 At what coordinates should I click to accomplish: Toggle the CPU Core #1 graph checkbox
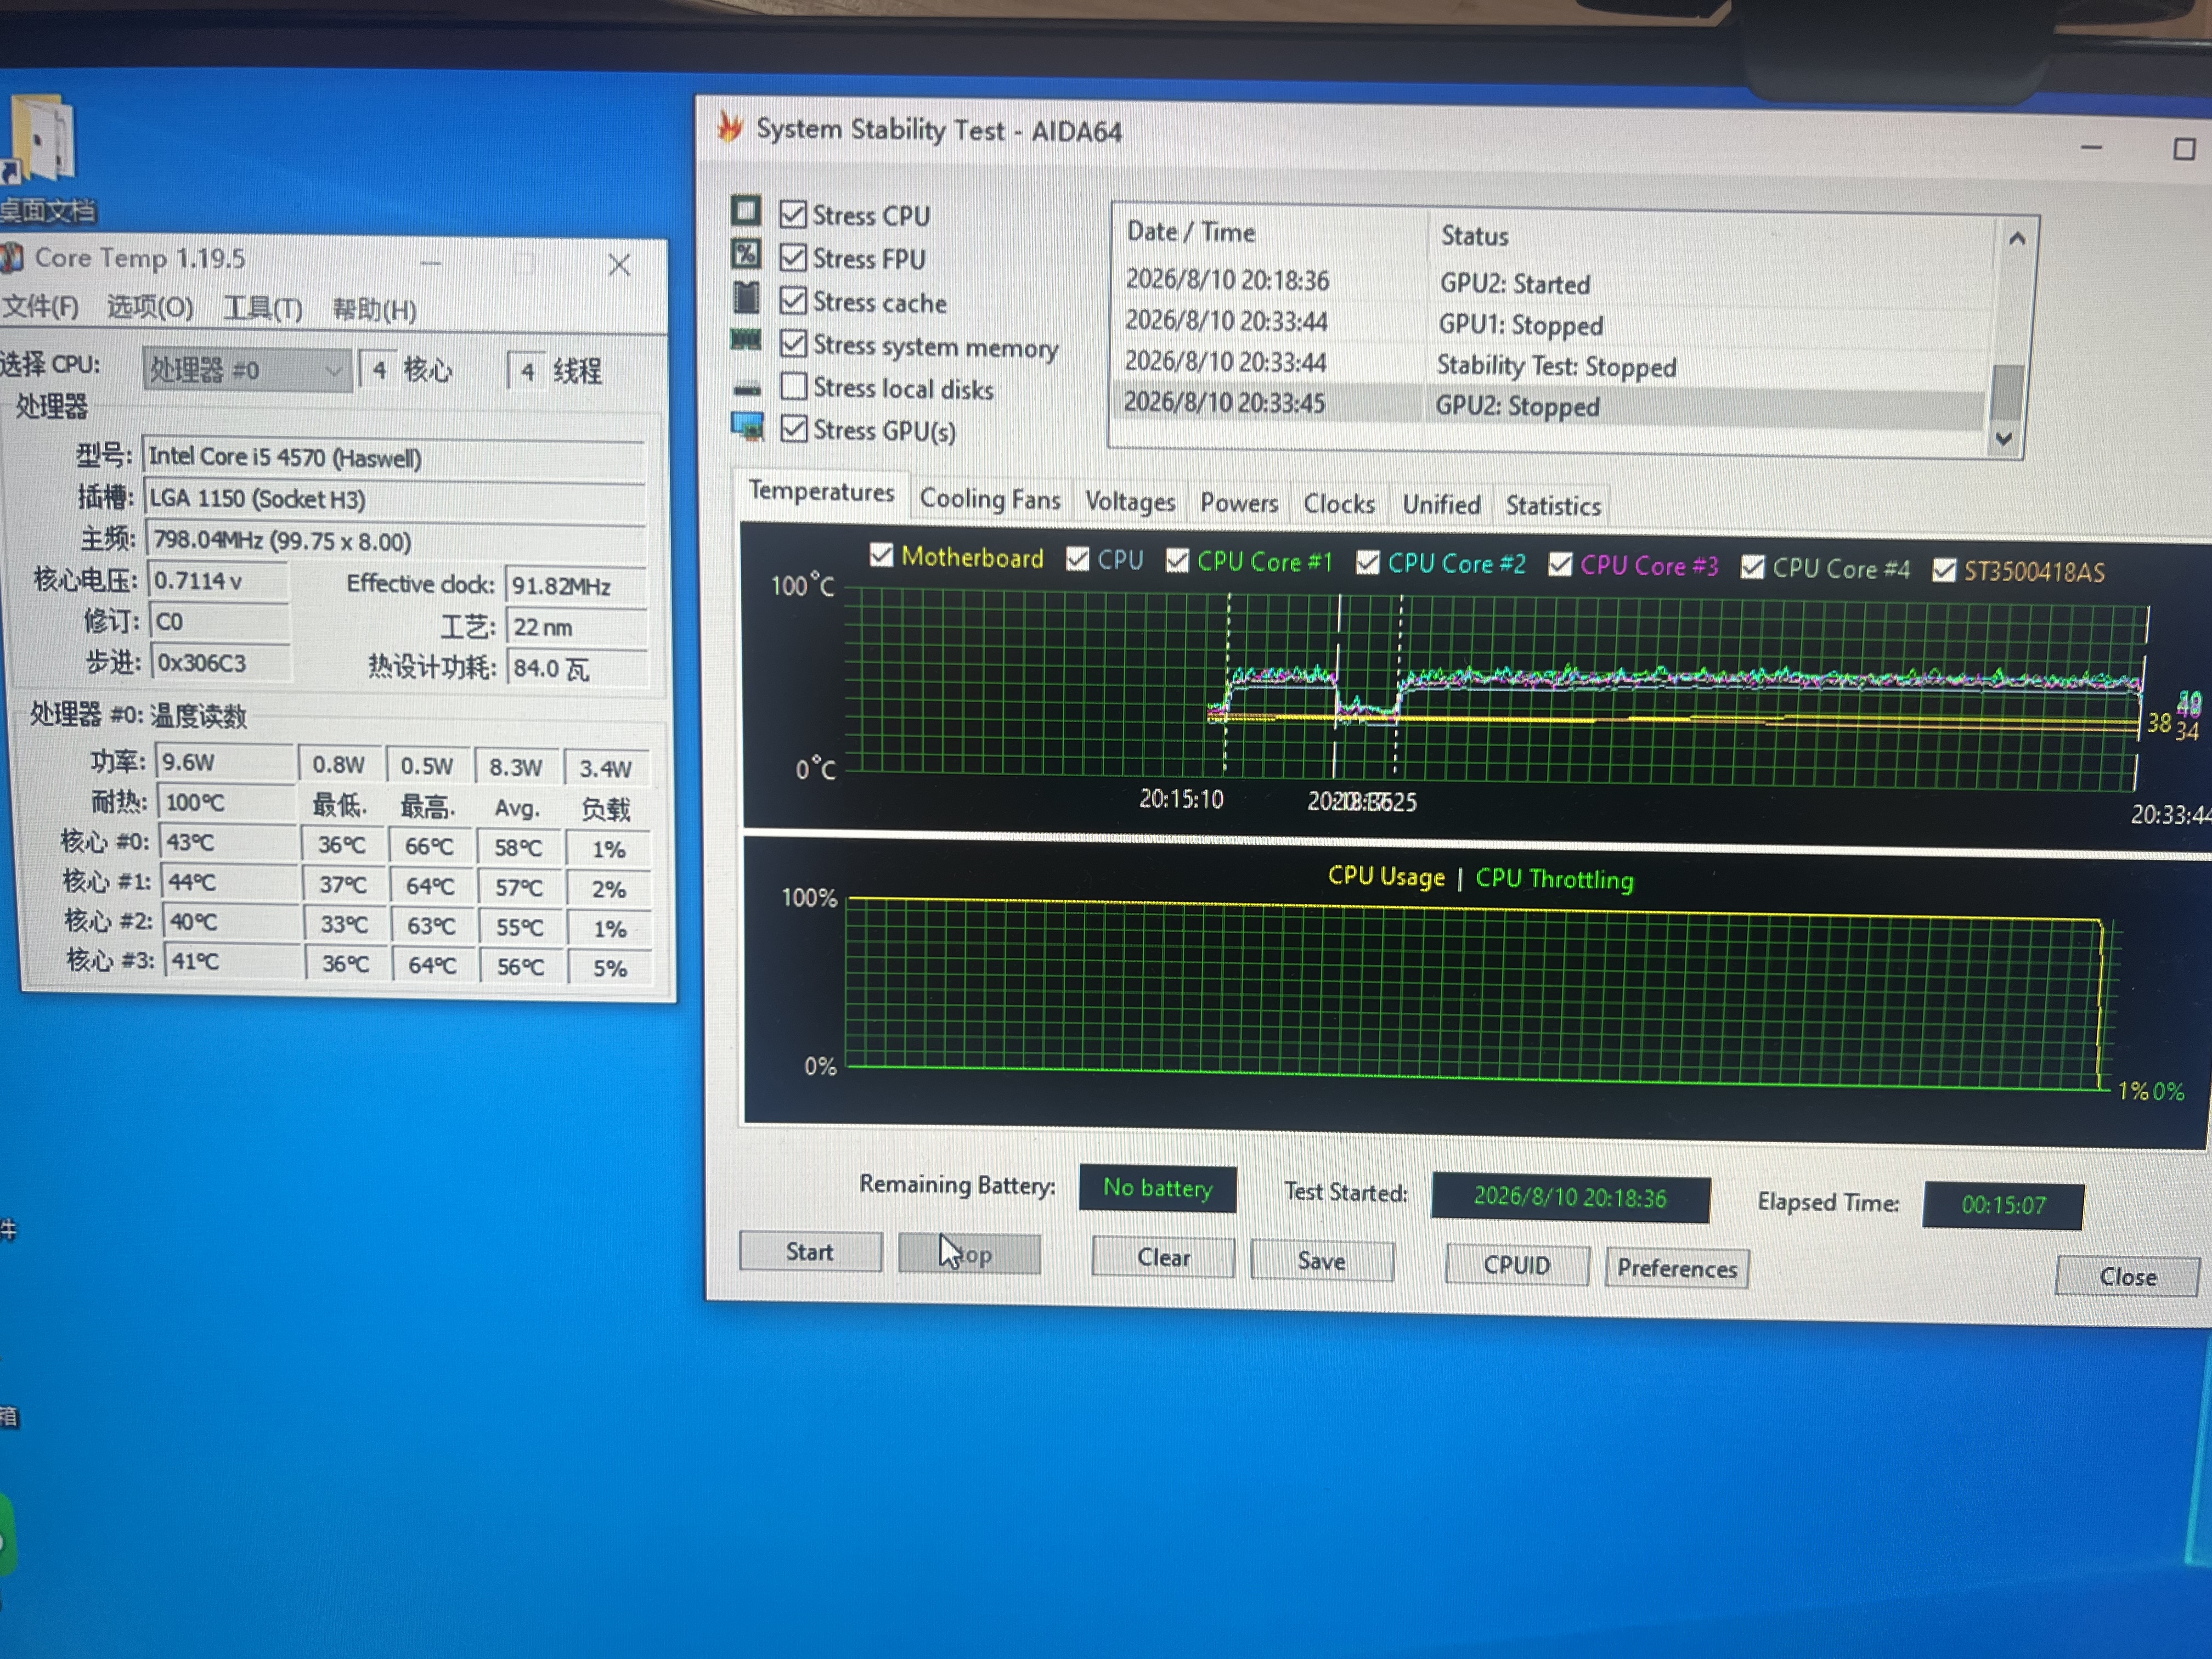click(1177, 560)
